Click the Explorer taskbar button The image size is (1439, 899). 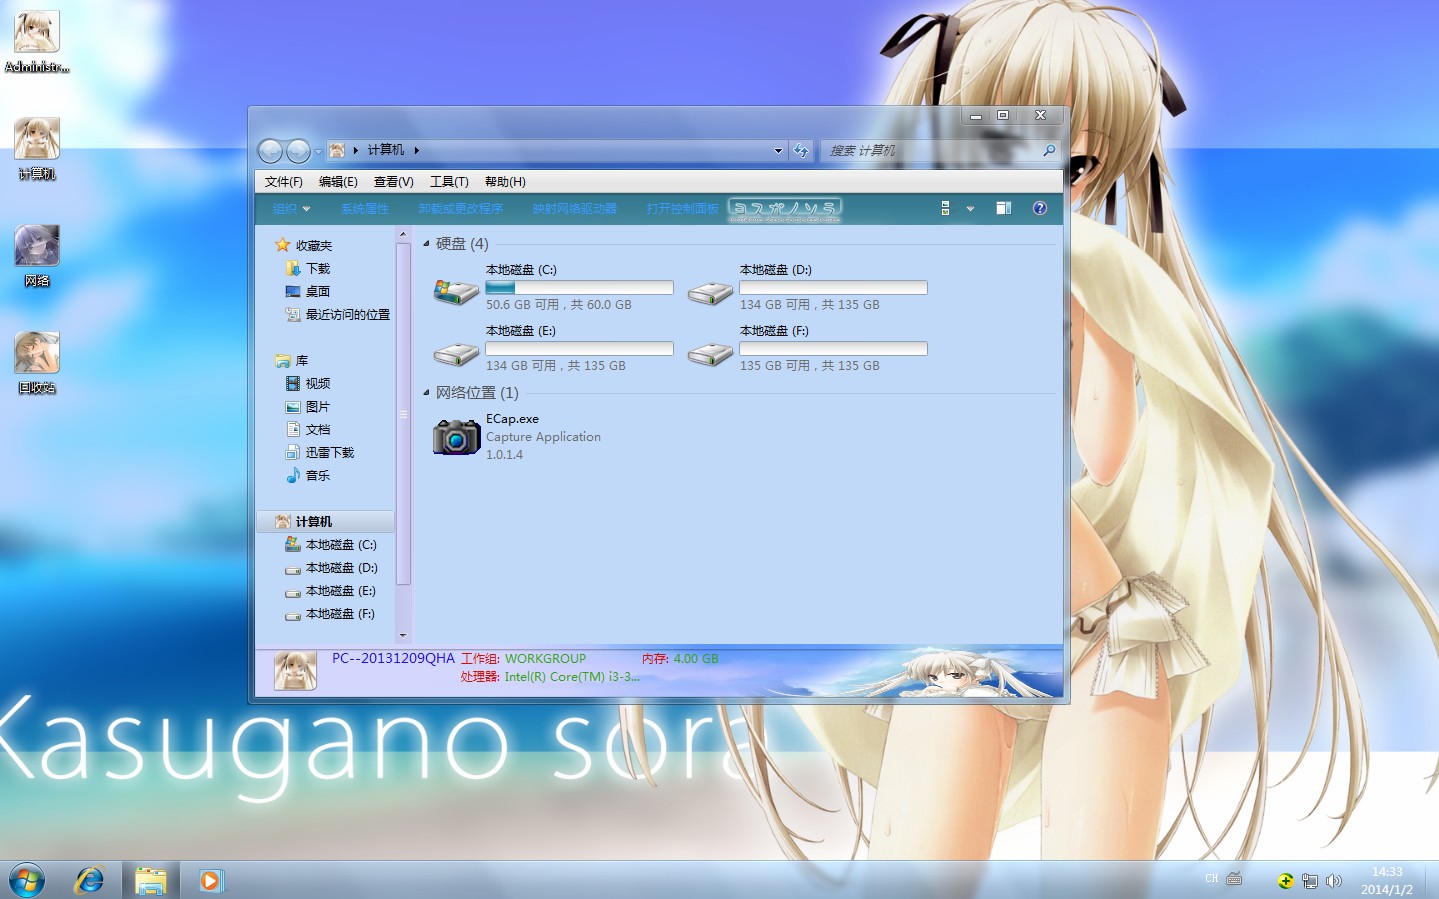(x=151, y=880)
